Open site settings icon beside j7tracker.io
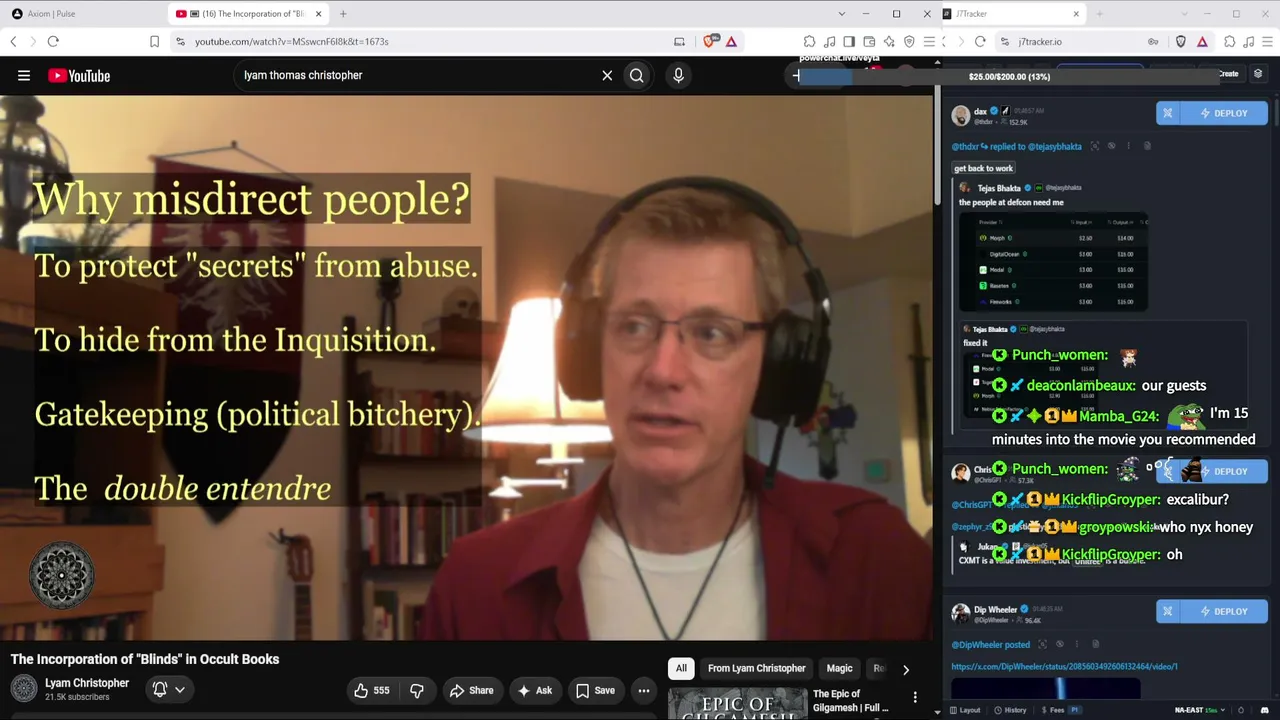Image resolution: width=1280 pixels, height=720 pixels. coord(1005,42)
